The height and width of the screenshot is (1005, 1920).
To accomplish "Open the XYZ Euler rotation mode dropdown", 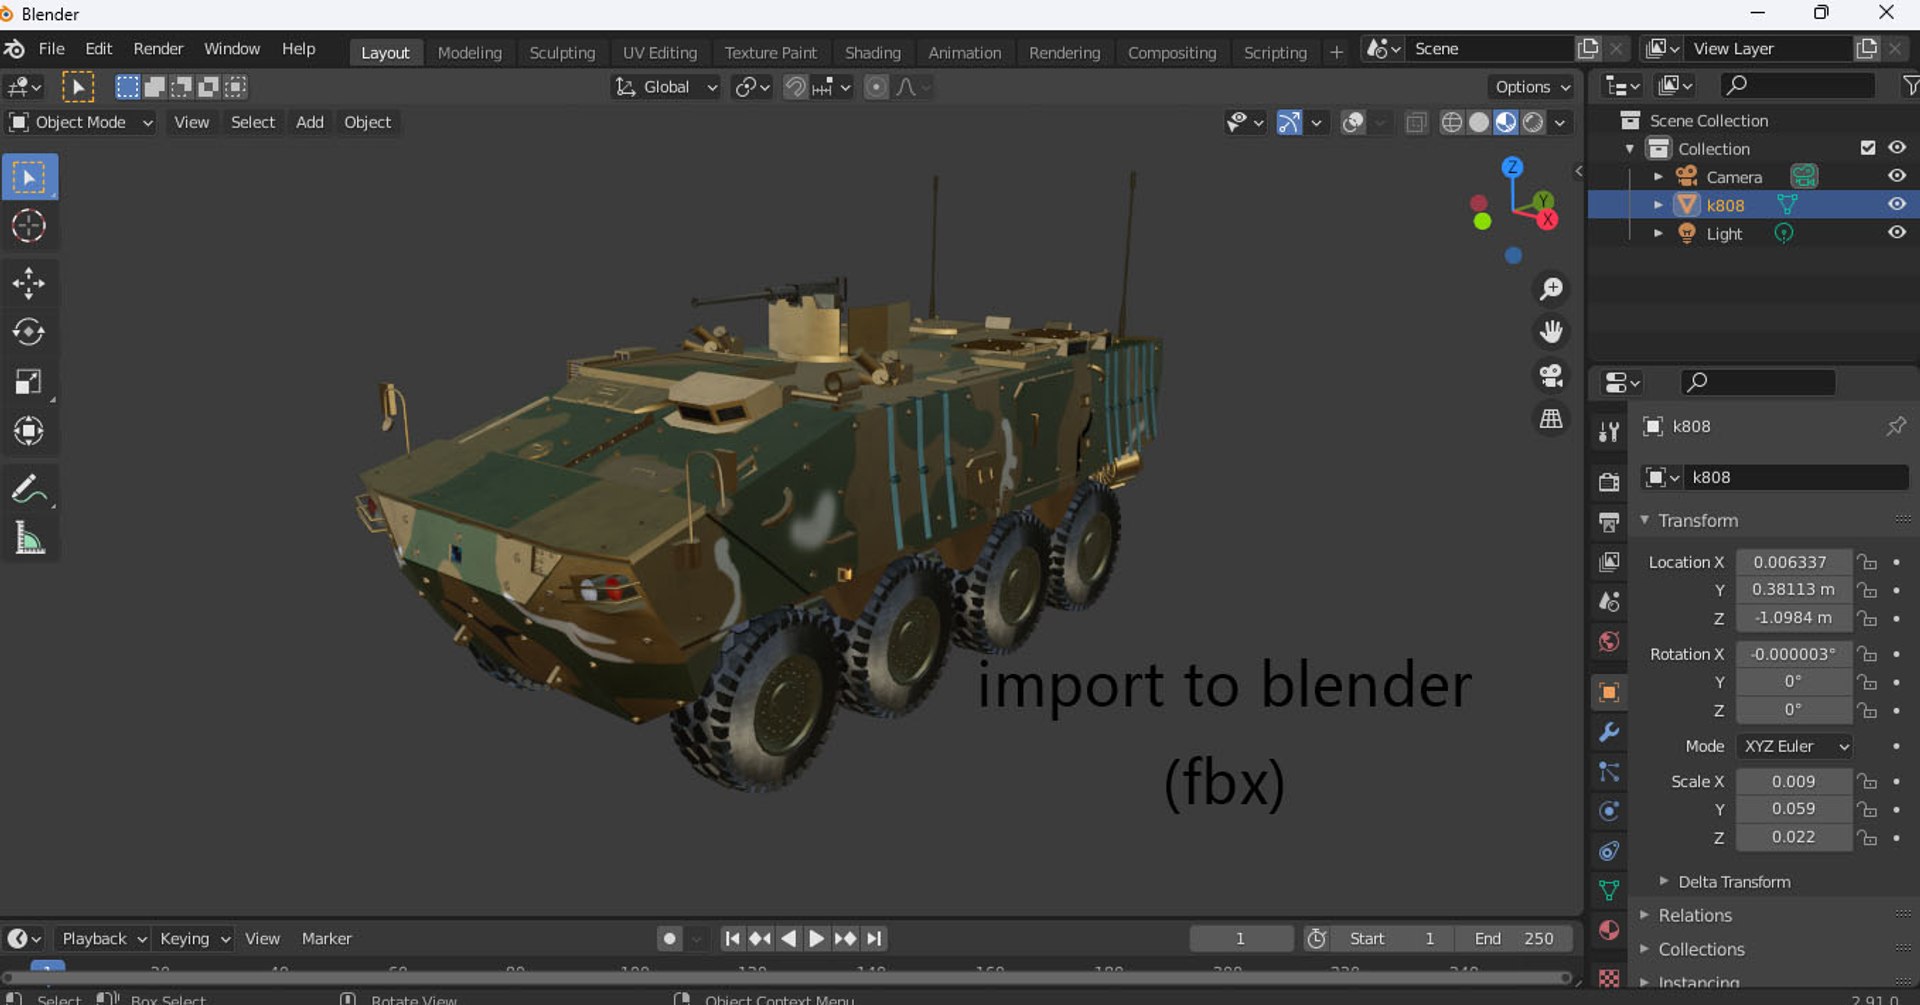I will click(x=1796, y=746).
